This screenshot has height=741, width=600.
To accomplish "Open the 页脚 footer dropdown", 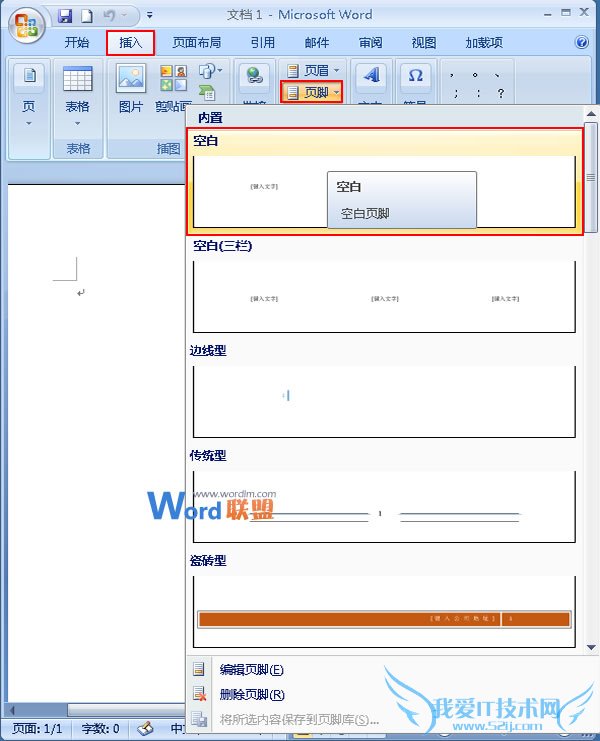I will tap(311, 92).
